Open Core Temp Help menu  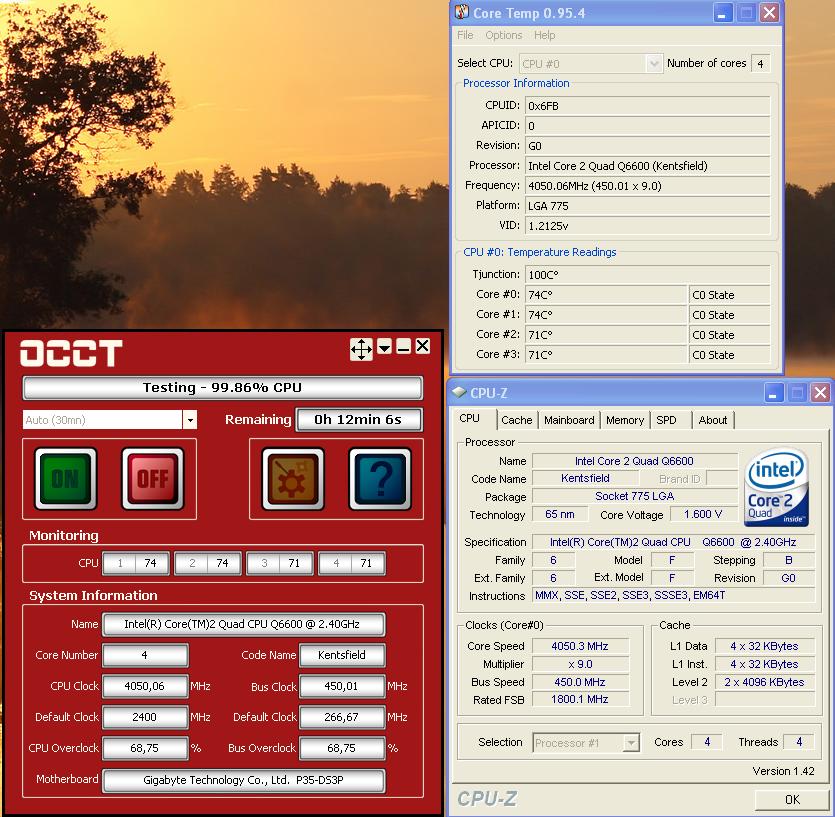544,35
